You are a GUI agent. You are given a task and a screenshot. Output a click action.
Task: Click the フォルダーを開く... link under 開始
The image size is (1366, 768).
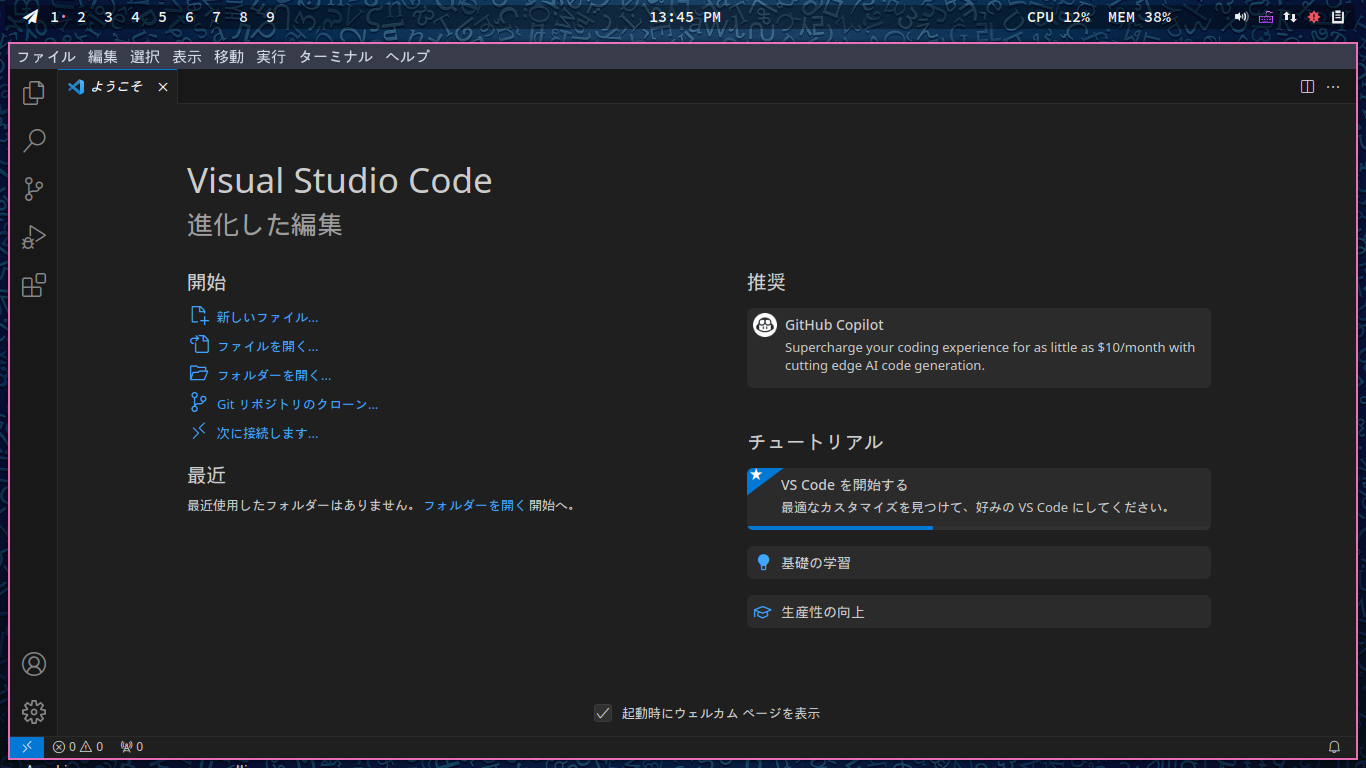(x=274, y=375)
